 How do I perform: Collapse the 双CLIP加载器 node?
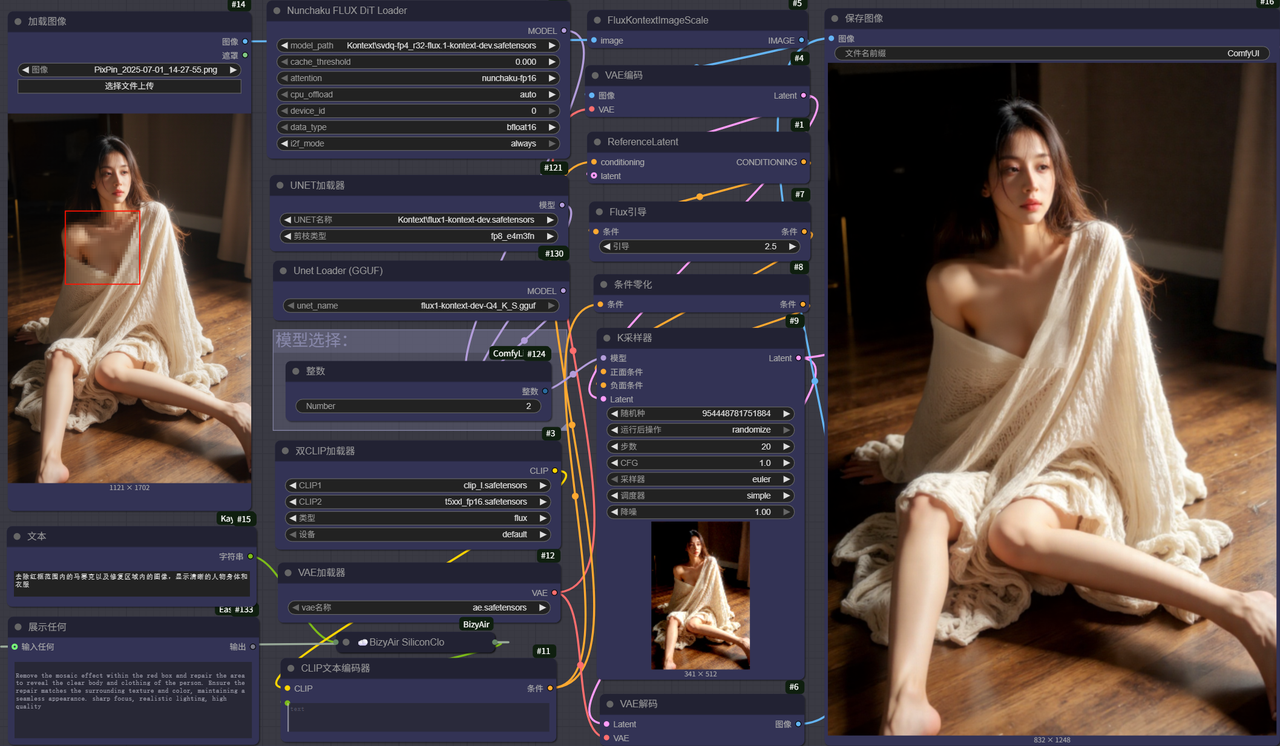[285, 451]
